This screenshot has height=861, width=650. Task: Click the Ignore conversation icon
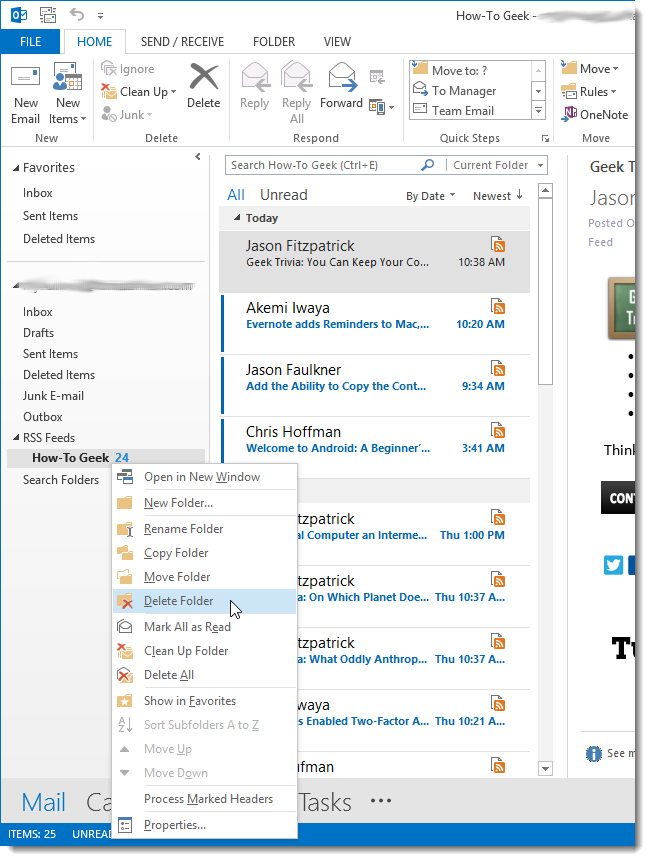(109, 69)
